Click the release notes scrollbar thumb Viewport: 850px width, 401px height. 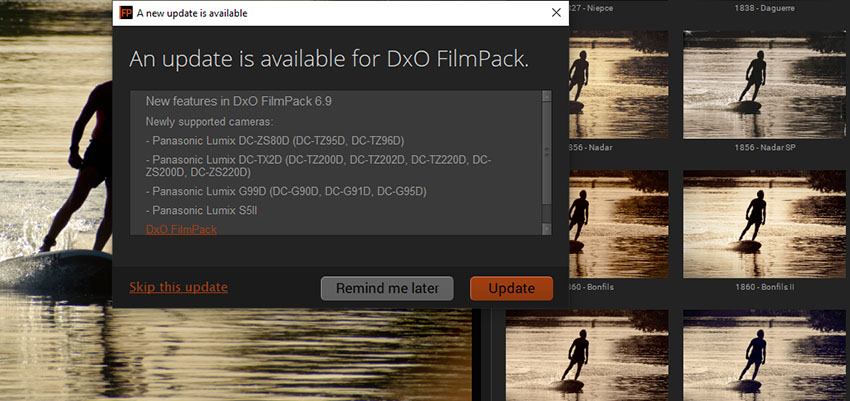pyautogui.click(x=546, y=150)
